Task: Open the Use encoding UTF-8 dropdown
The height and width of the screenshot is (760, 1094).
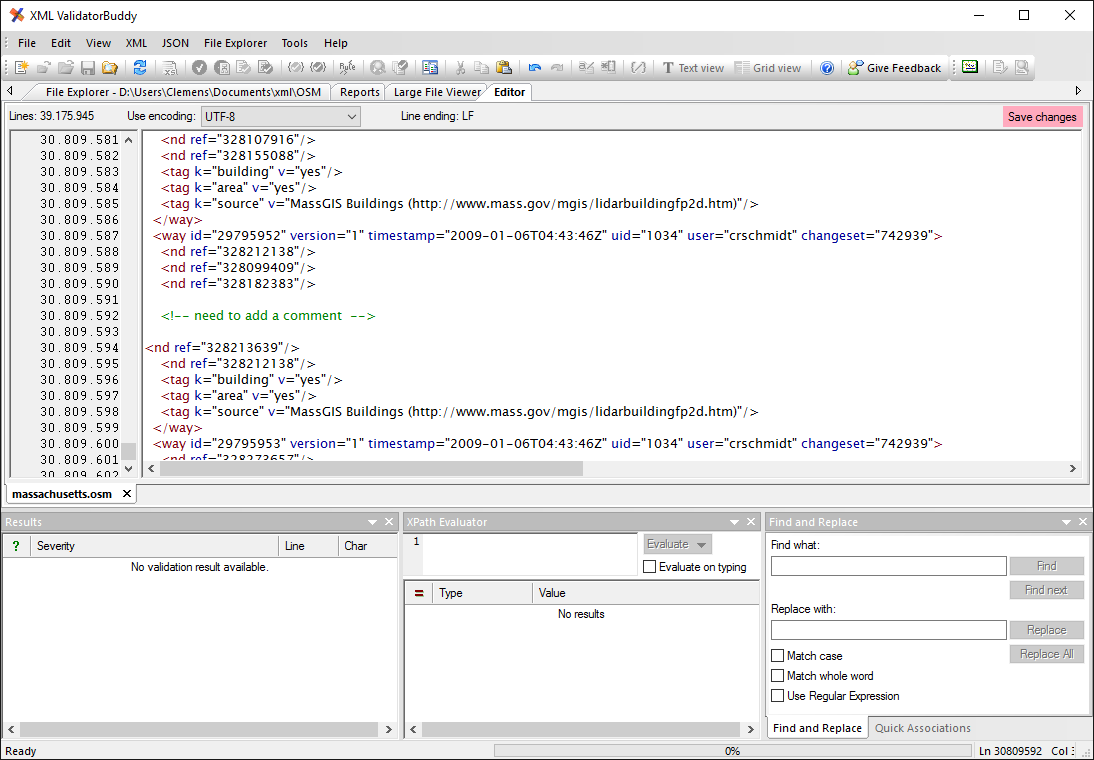Action: 281,117
